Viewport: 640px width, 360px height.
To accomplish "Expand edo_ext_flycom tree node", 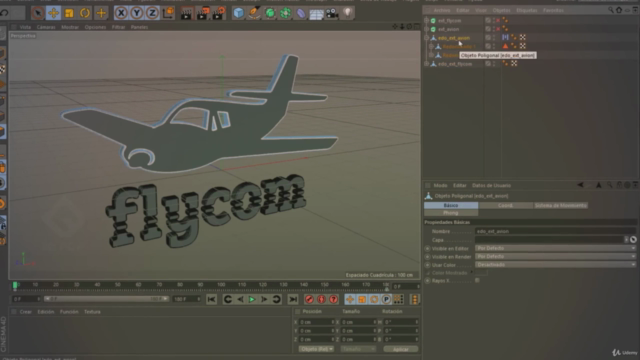I will tap(427, 64).
